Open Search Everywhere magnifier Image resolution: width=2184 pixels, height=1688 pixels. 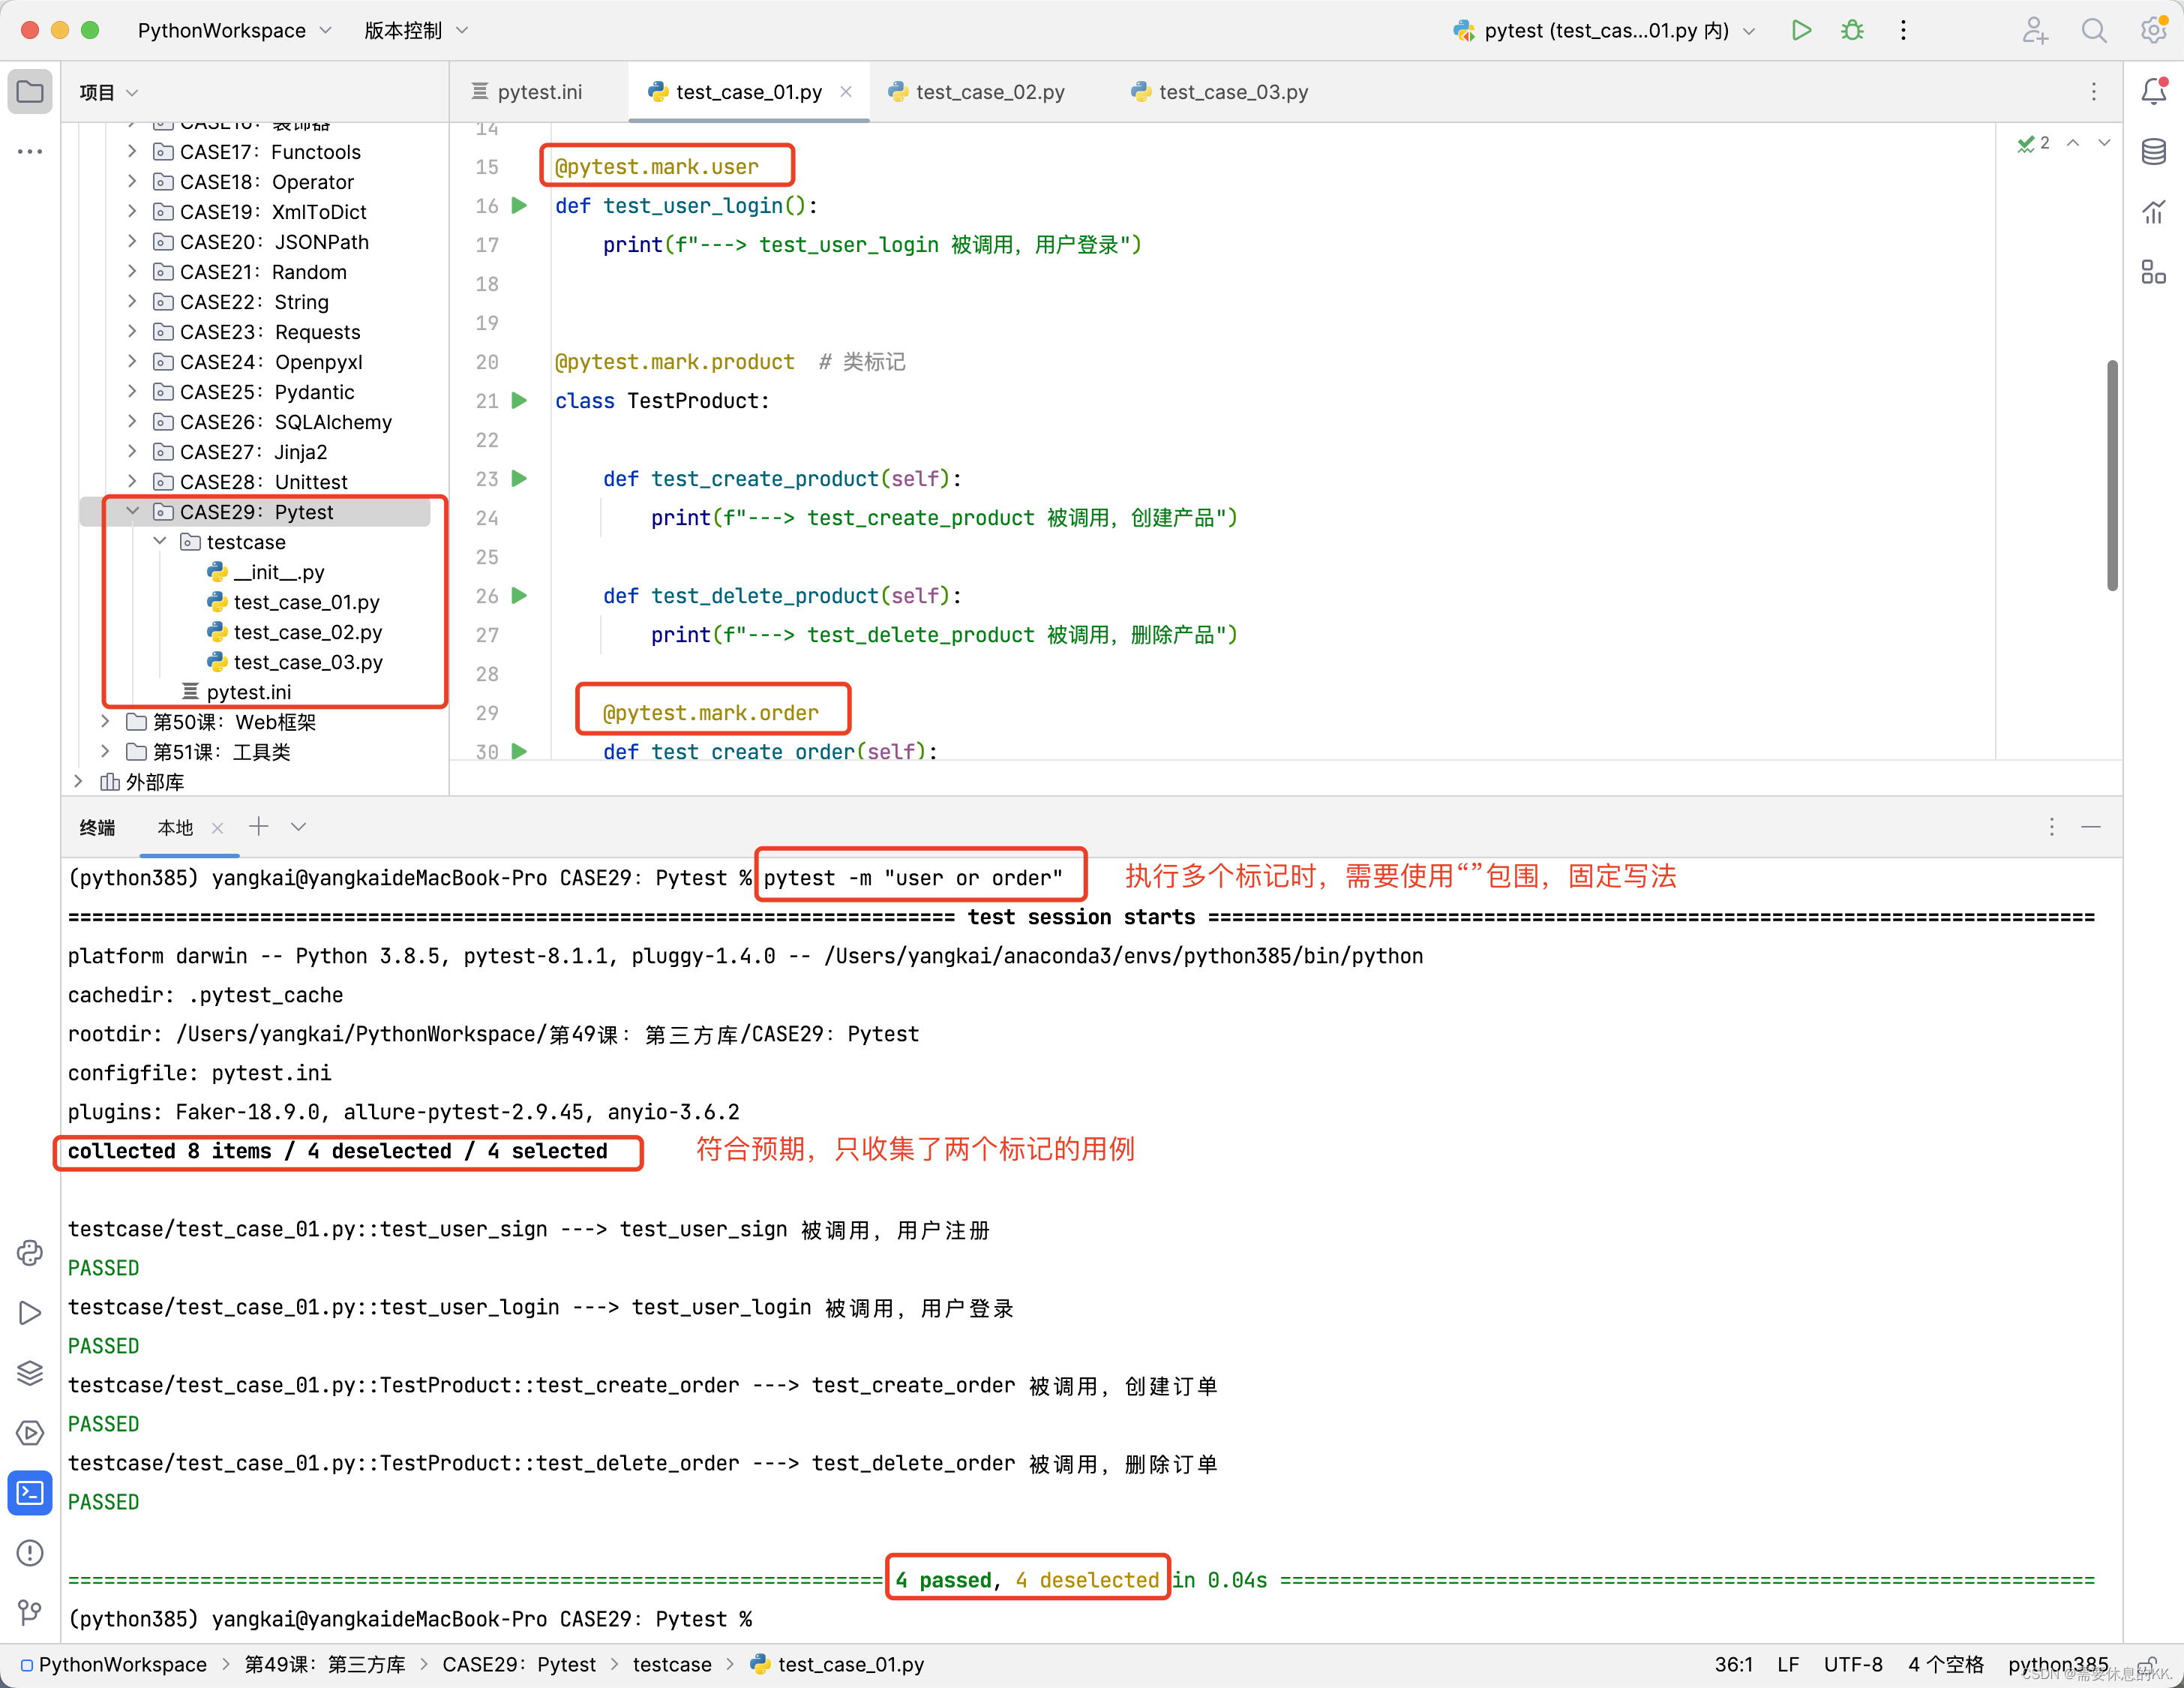point(2094,31)
